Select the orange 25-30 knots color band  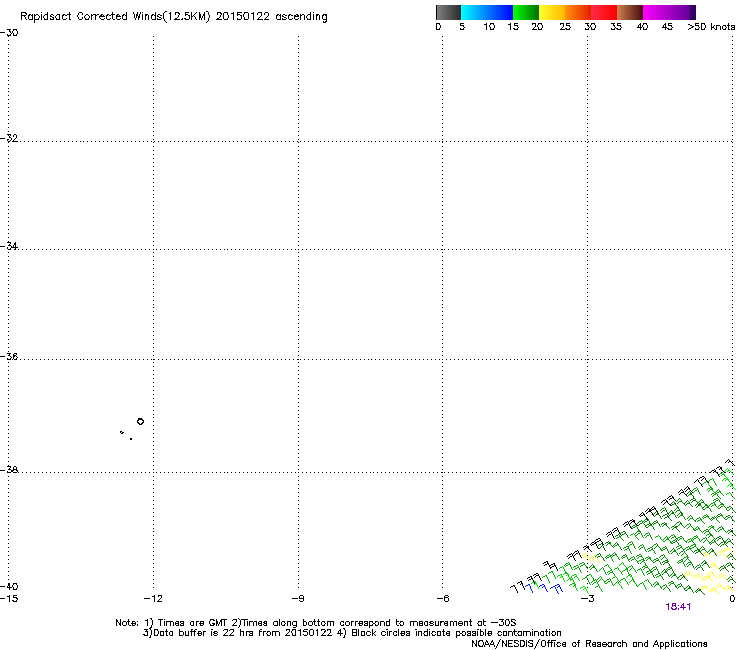[578, 12]
